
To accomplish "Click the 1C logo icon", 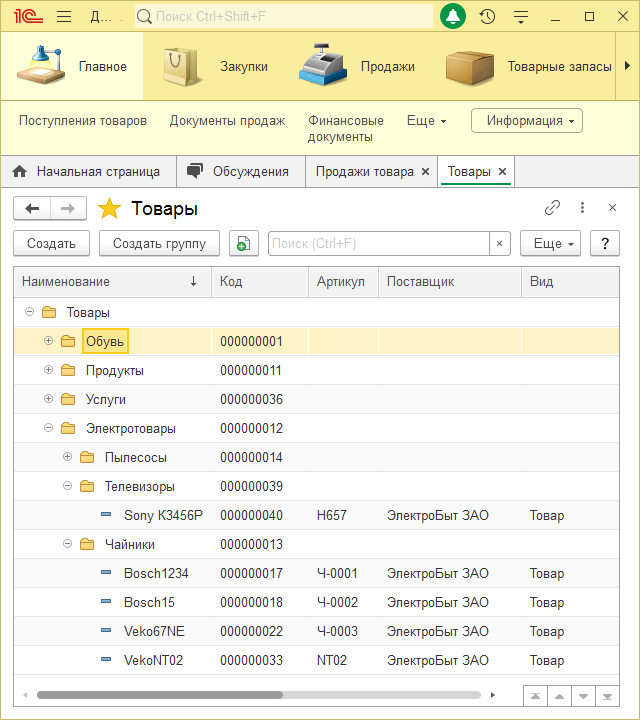I will (28, 17).
